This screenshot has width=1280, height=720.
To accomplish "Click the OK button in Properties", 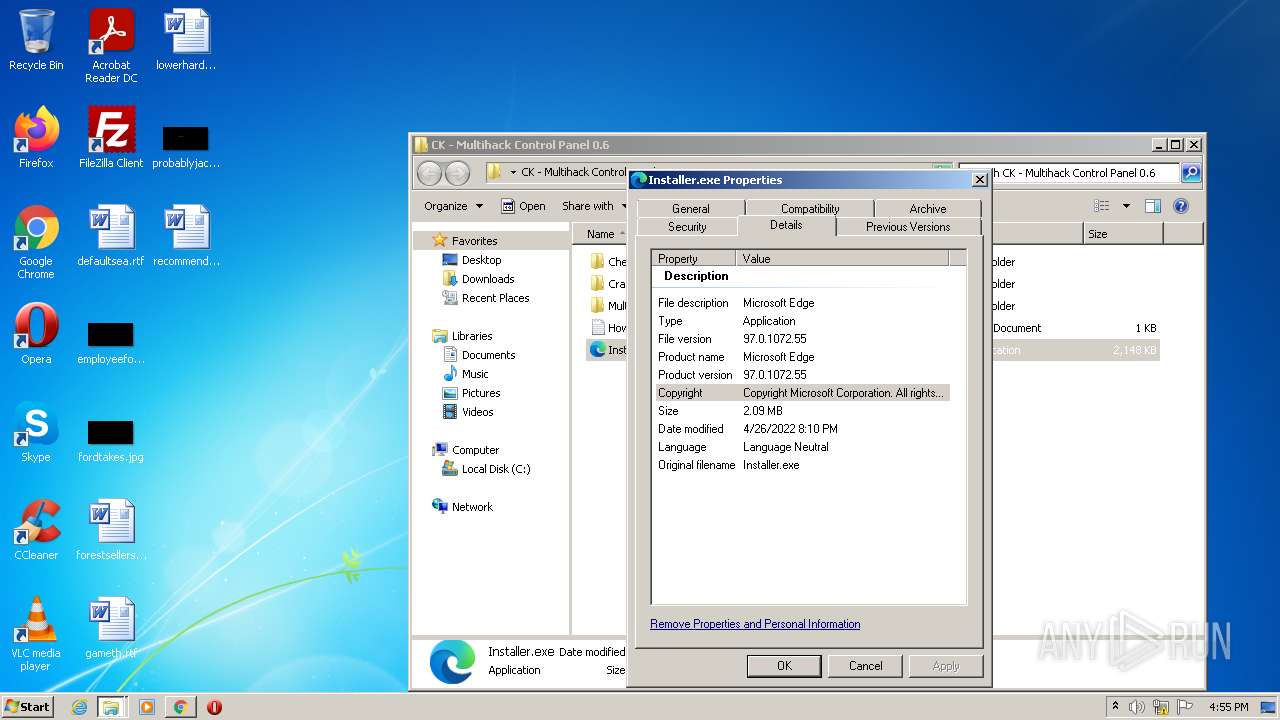I will point(784,666).
